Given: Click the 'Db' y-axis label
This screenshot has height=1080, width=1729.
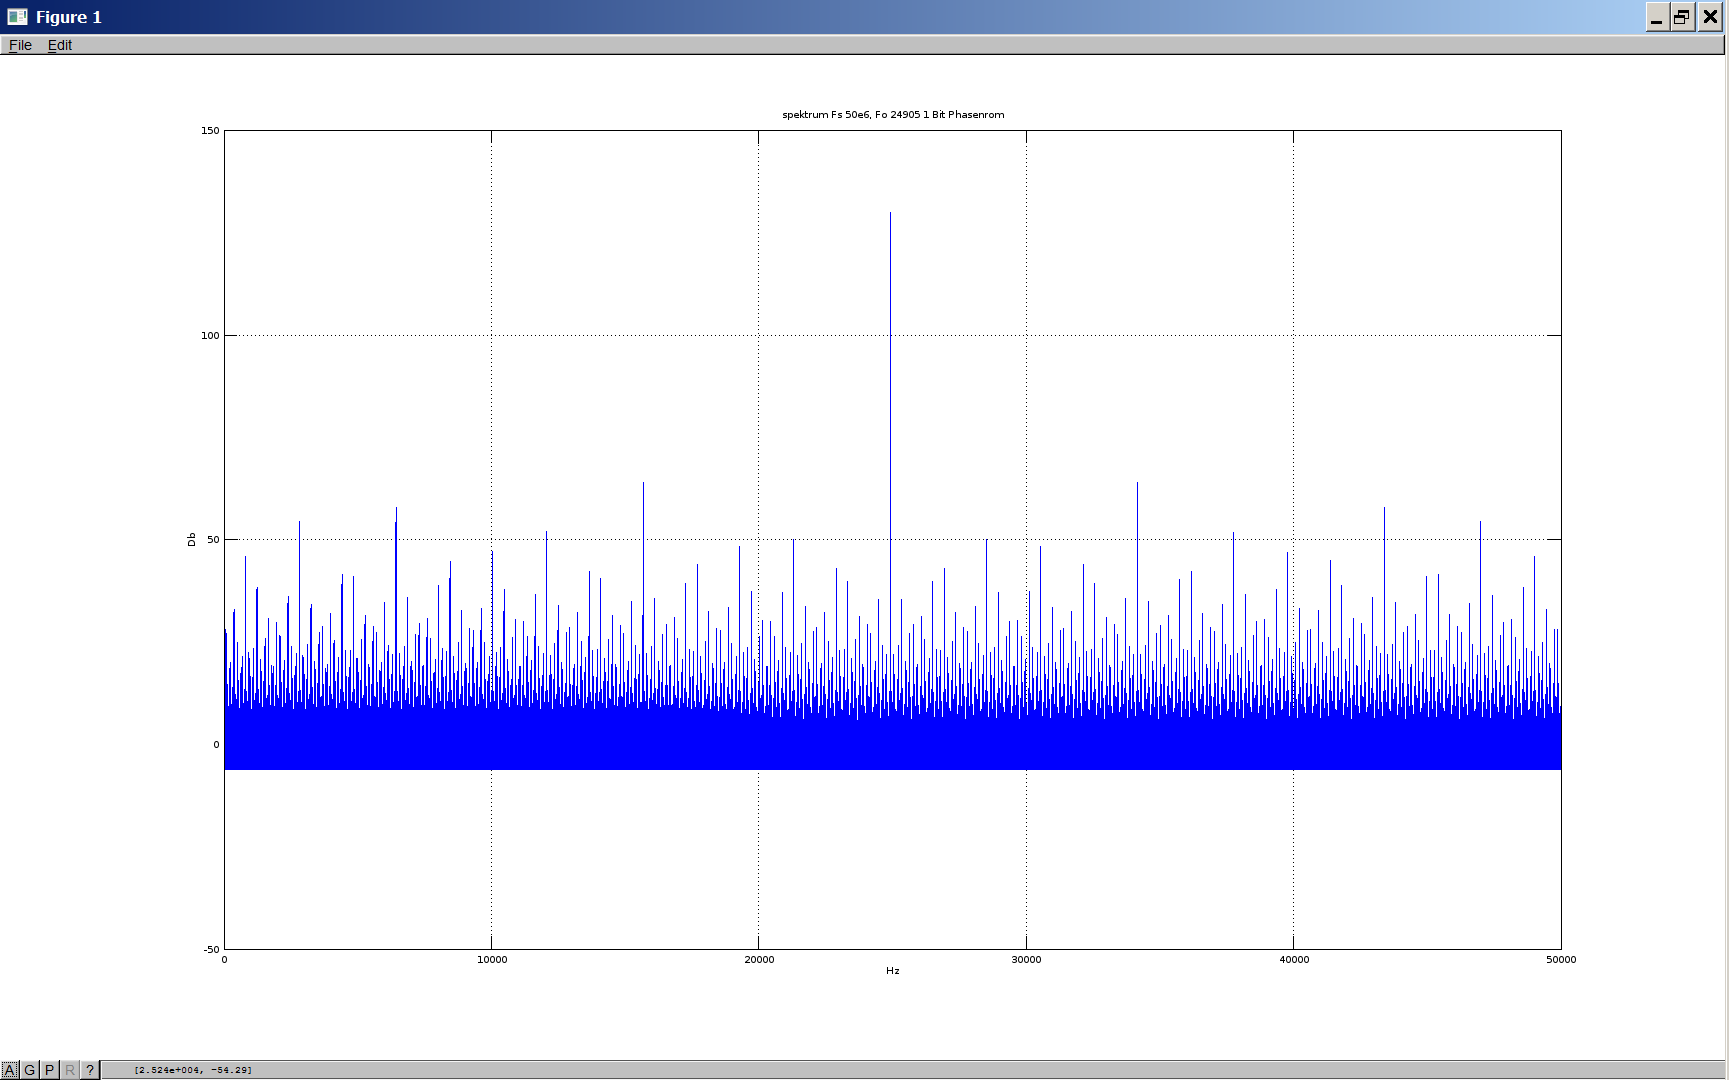Looking at the screenshot, I should click(191, 540).
